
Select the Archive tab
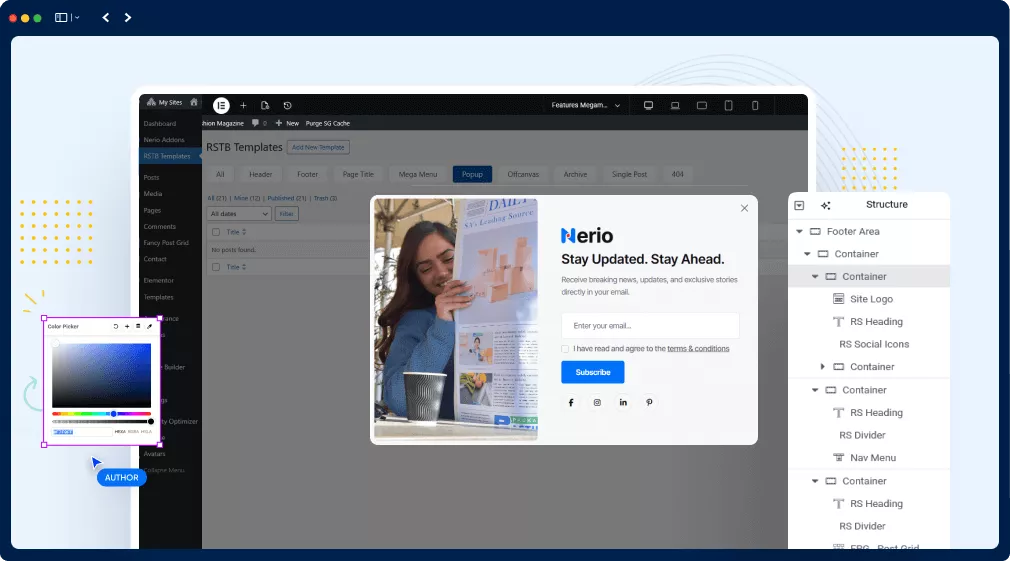click(575, 175)
